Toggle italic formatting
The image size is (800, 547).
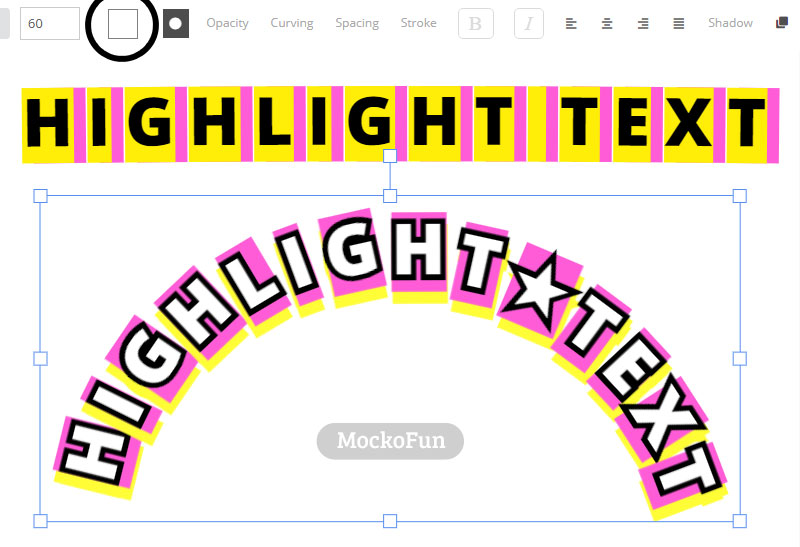[x=529, y=23]
